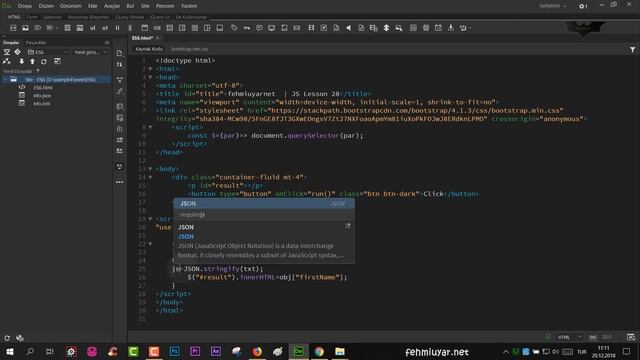Screen dimensions: 640x360
Task: Open sync settings gear icon
Action: point(583,6)
